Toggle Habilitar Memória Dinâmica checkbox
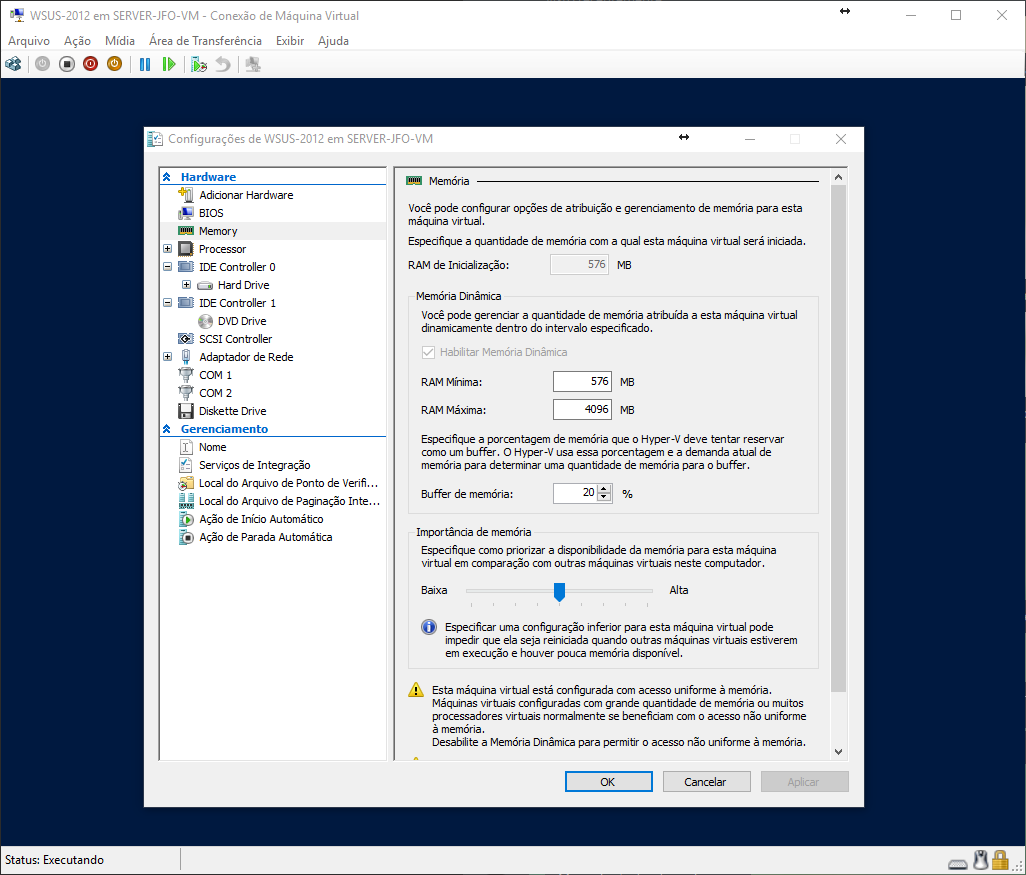 click(x=428, y=352)
